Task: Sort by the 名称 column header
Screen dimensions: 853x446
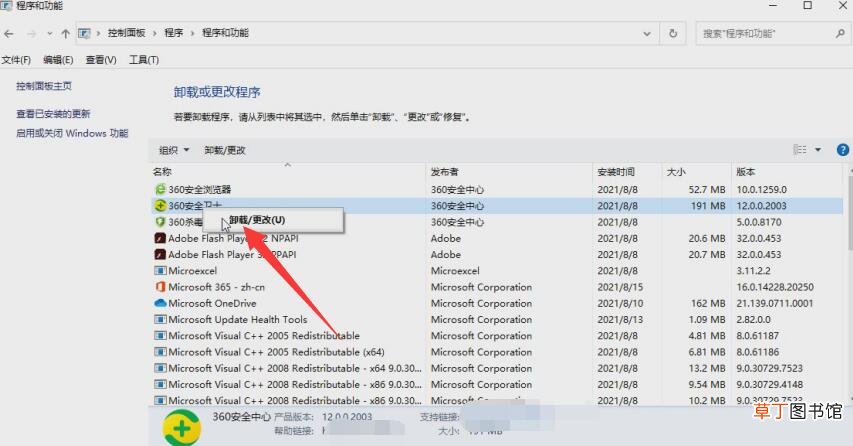Action: pyautogui.click(x=162, y=172)
